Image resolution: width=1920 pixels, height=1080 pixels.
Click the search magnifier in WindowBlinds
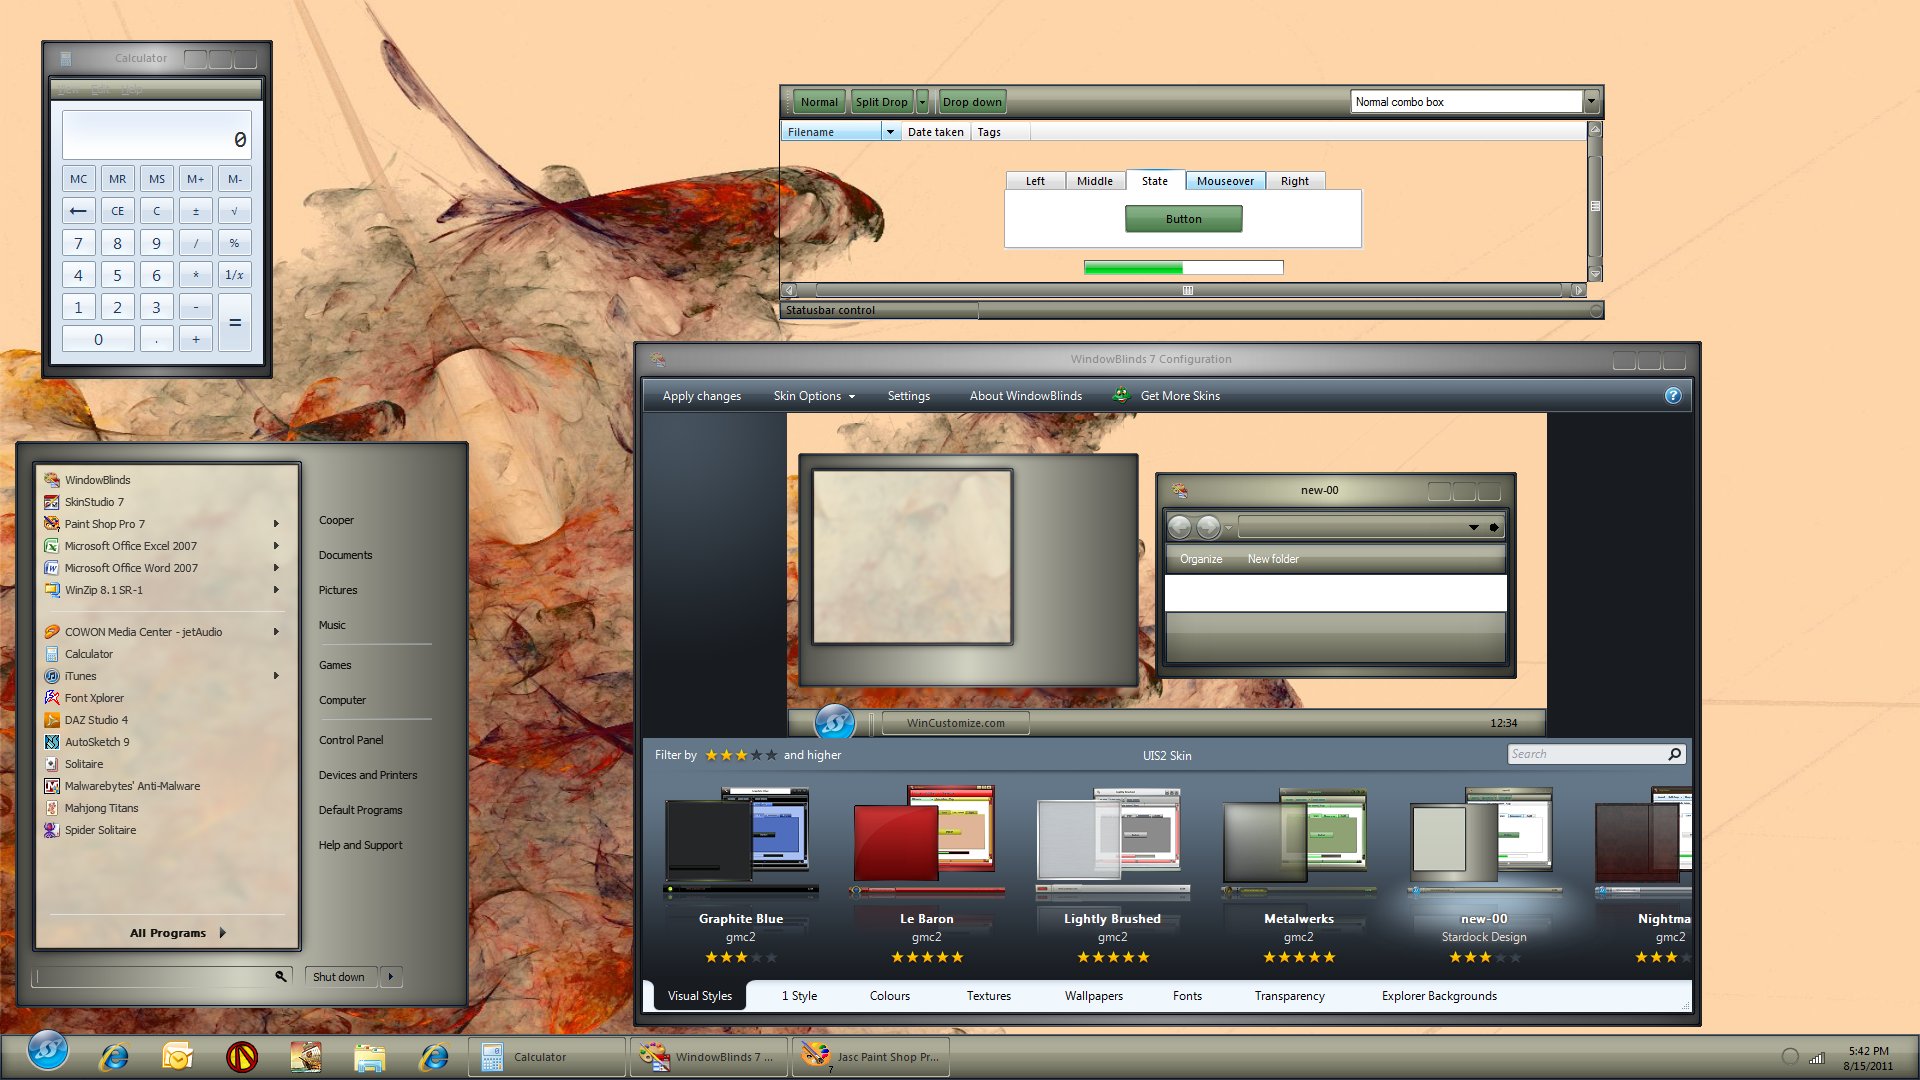pyautogui.click(x=1675, y=754)
